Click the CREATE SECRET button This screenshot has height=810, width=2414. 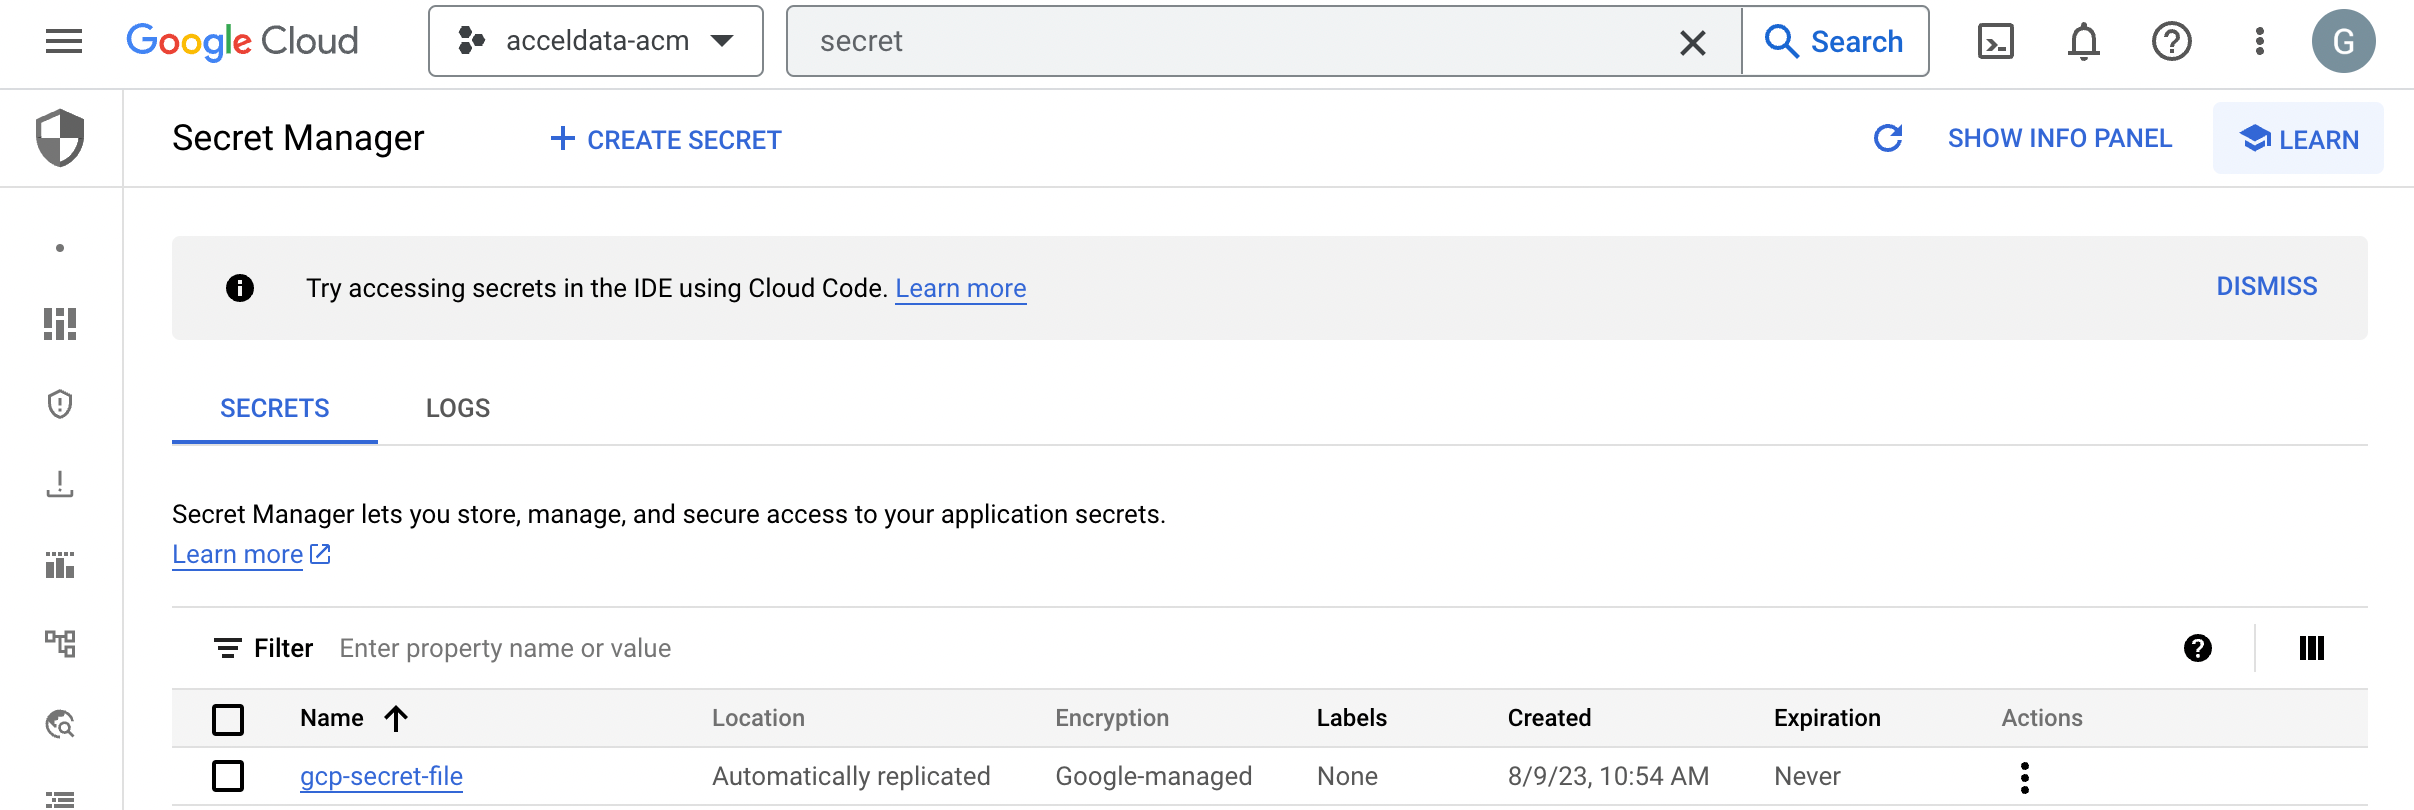click(666, 139)
